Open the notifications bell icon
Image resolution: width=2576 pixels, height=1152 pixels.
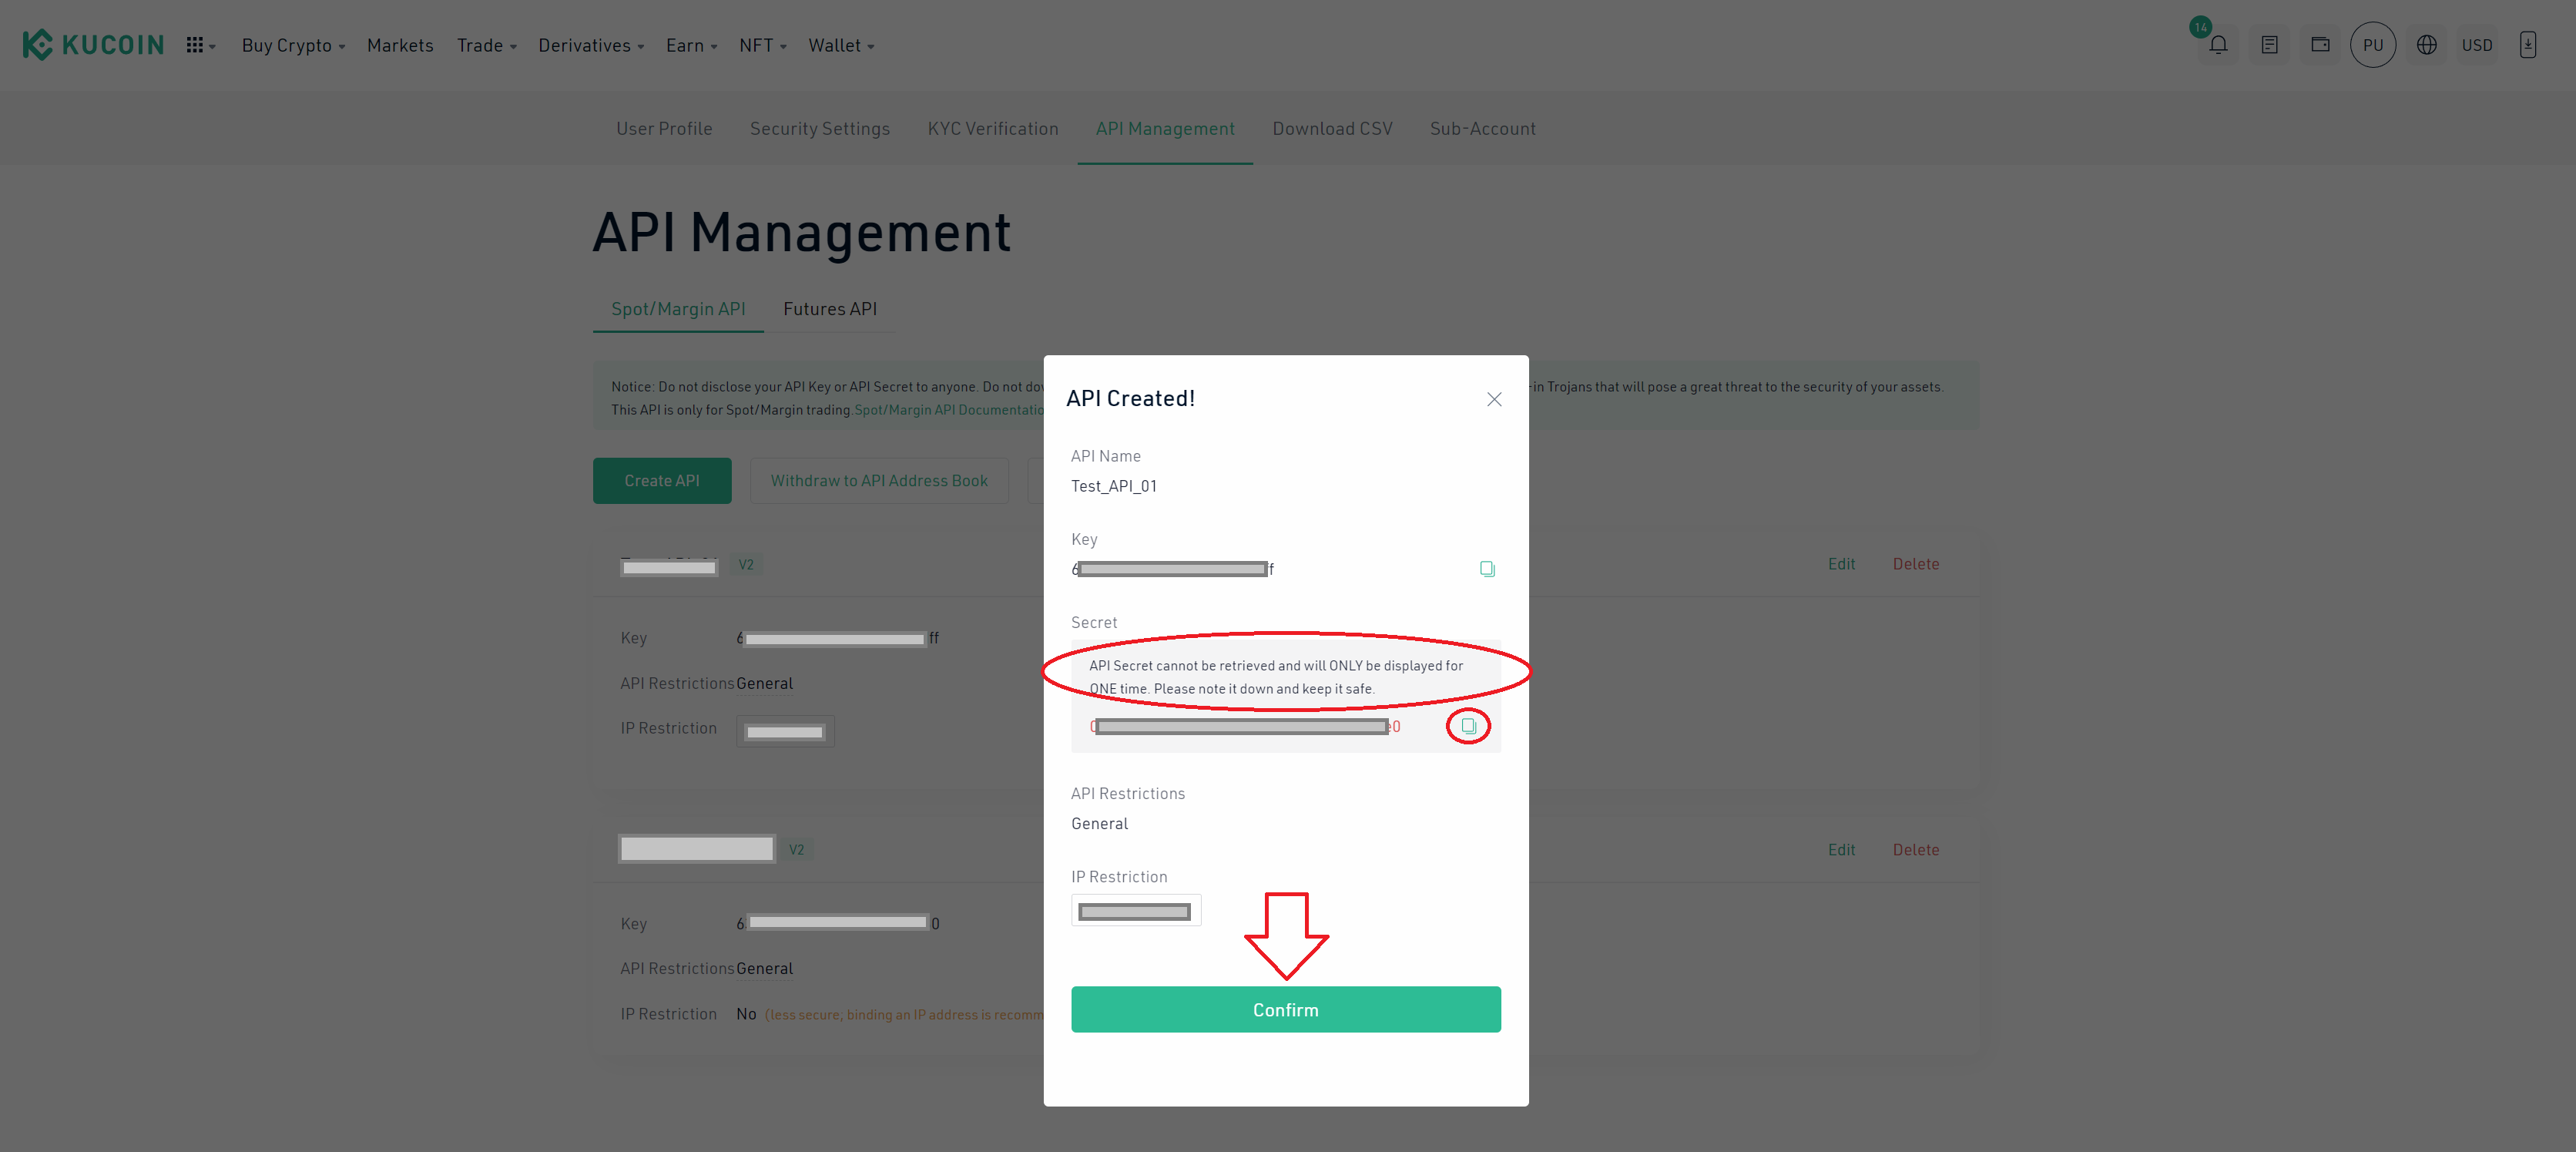(2218, 45)
